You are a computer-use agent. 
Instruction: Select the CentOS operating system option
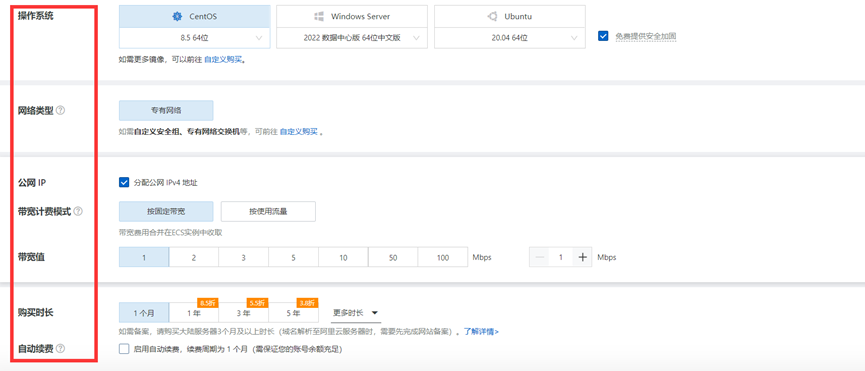click(x=194, y=17)
